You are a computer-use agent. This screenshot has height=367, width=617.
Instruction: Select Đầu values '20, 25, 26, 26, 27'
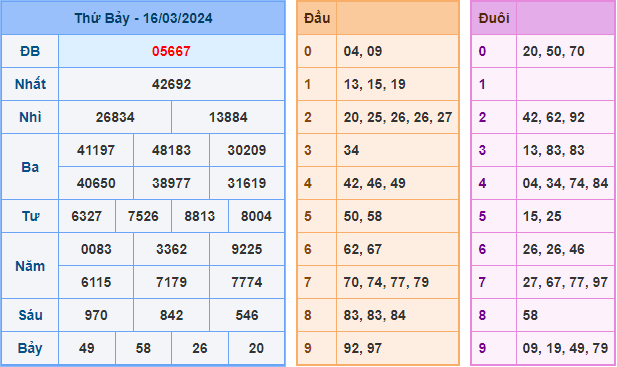click(398, 117)
